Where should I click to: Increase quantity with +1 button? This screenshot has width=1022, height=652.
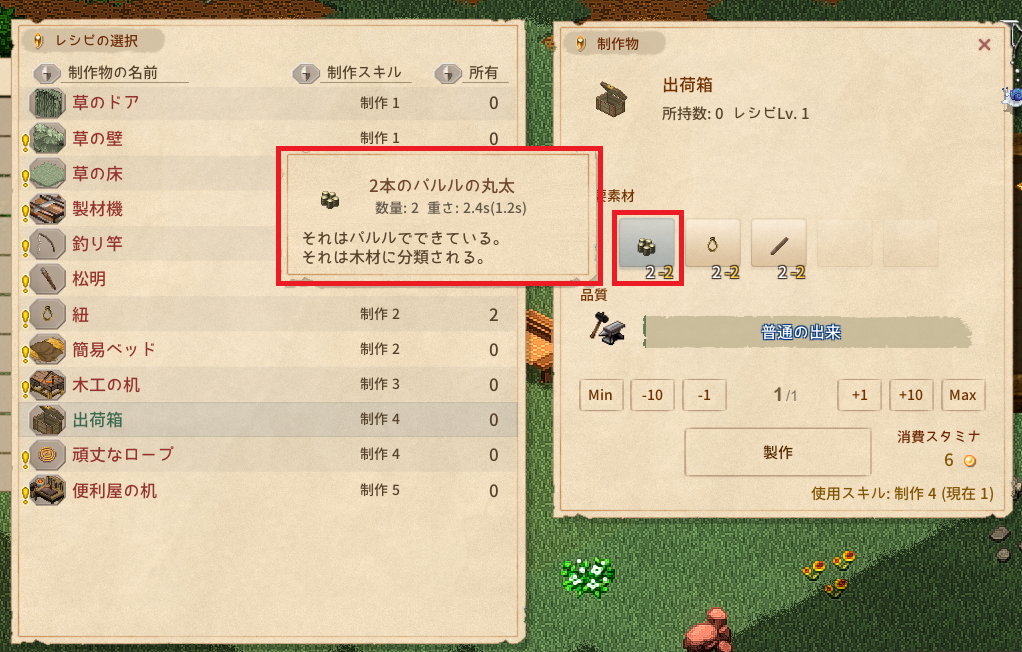[859, 395]
